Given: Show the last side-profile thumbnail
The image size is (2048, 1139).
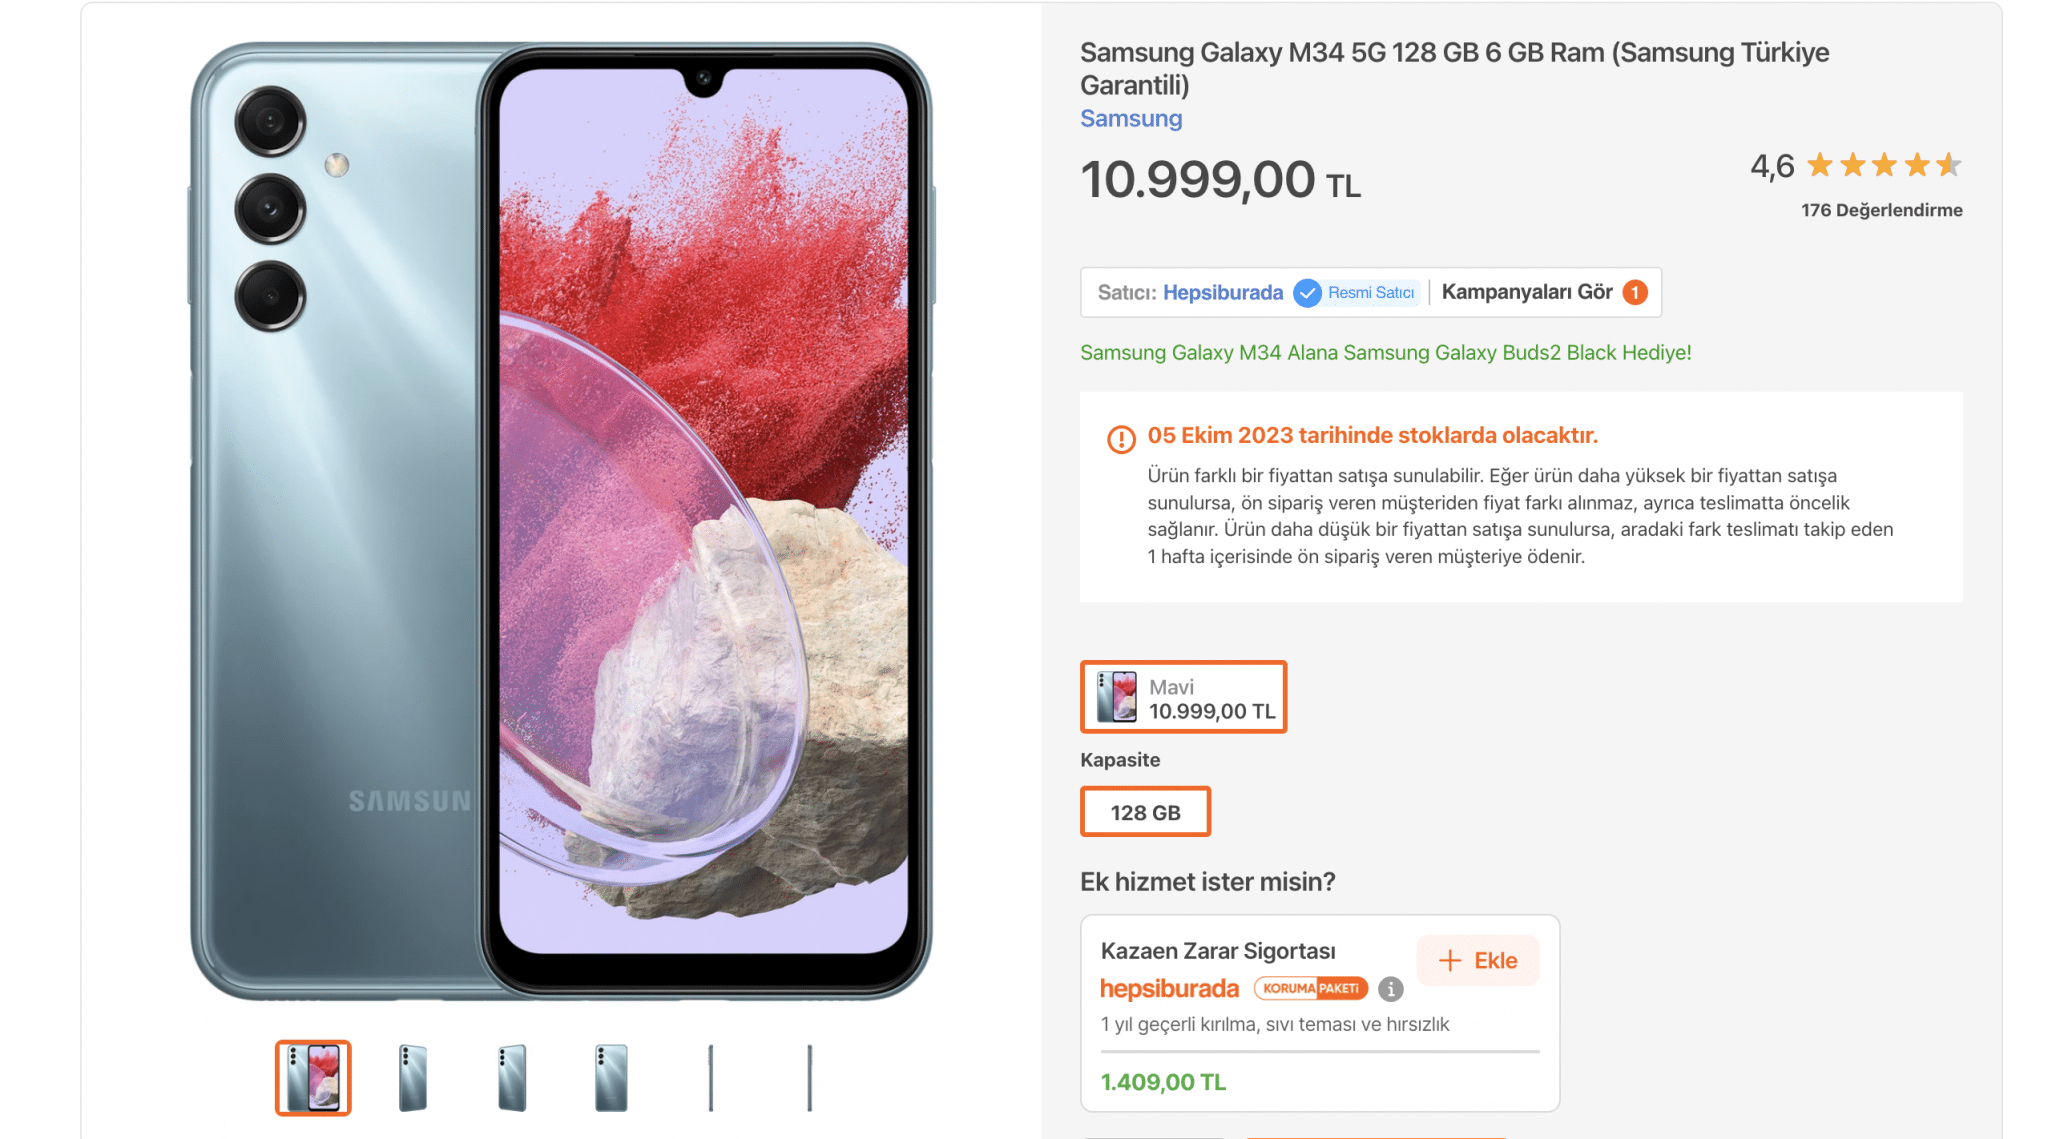Looking at the screenshot, I should click(809, 1077).
